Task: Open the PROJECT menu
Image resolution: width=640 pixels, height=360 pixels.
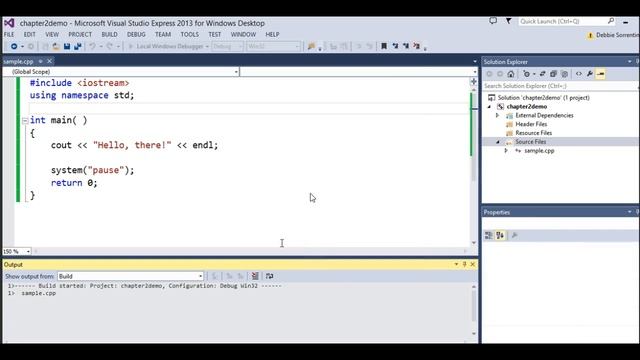Action: pos(80,35)
